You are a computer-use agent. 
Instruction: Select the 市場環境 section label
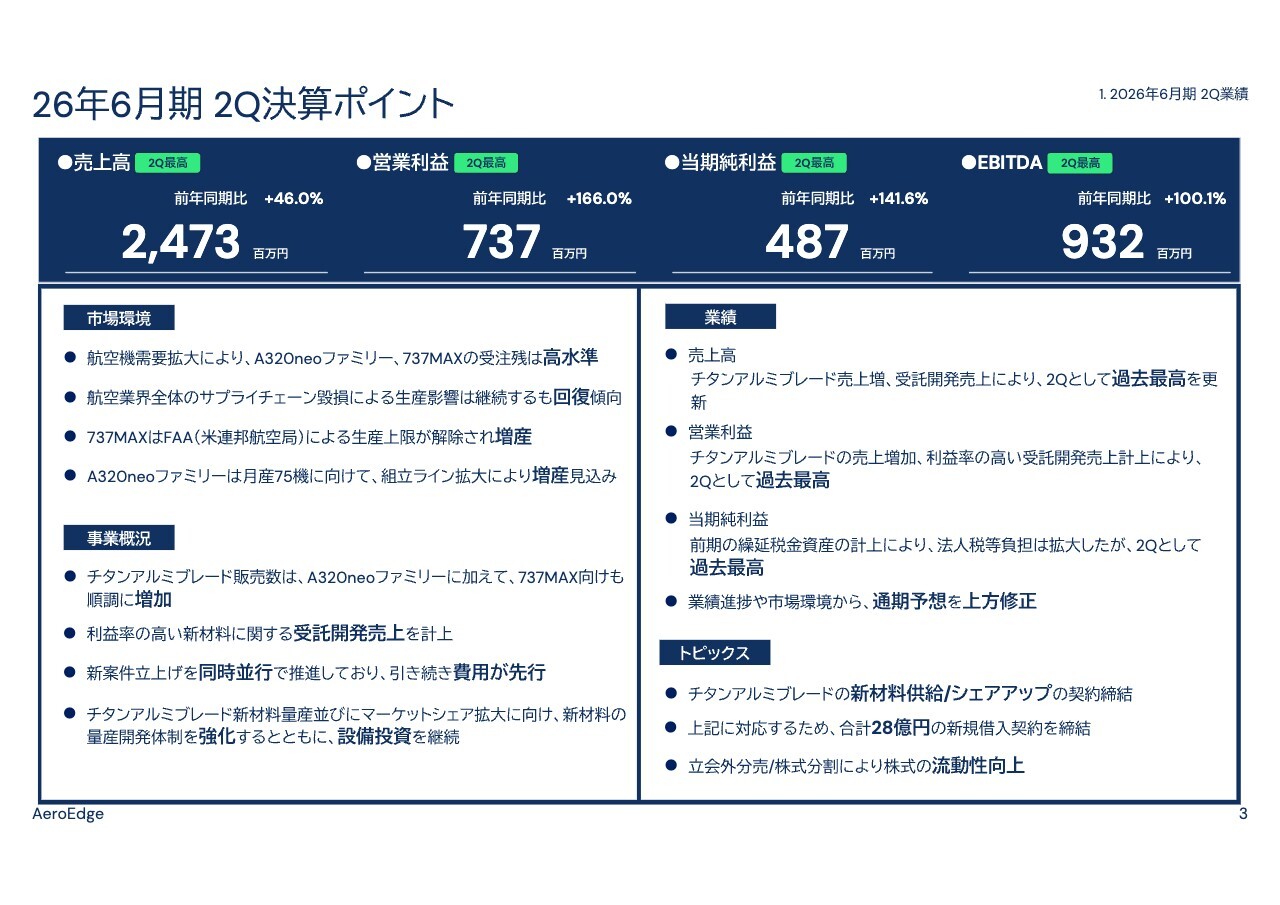pyautogui.click(x=119, y=318)
